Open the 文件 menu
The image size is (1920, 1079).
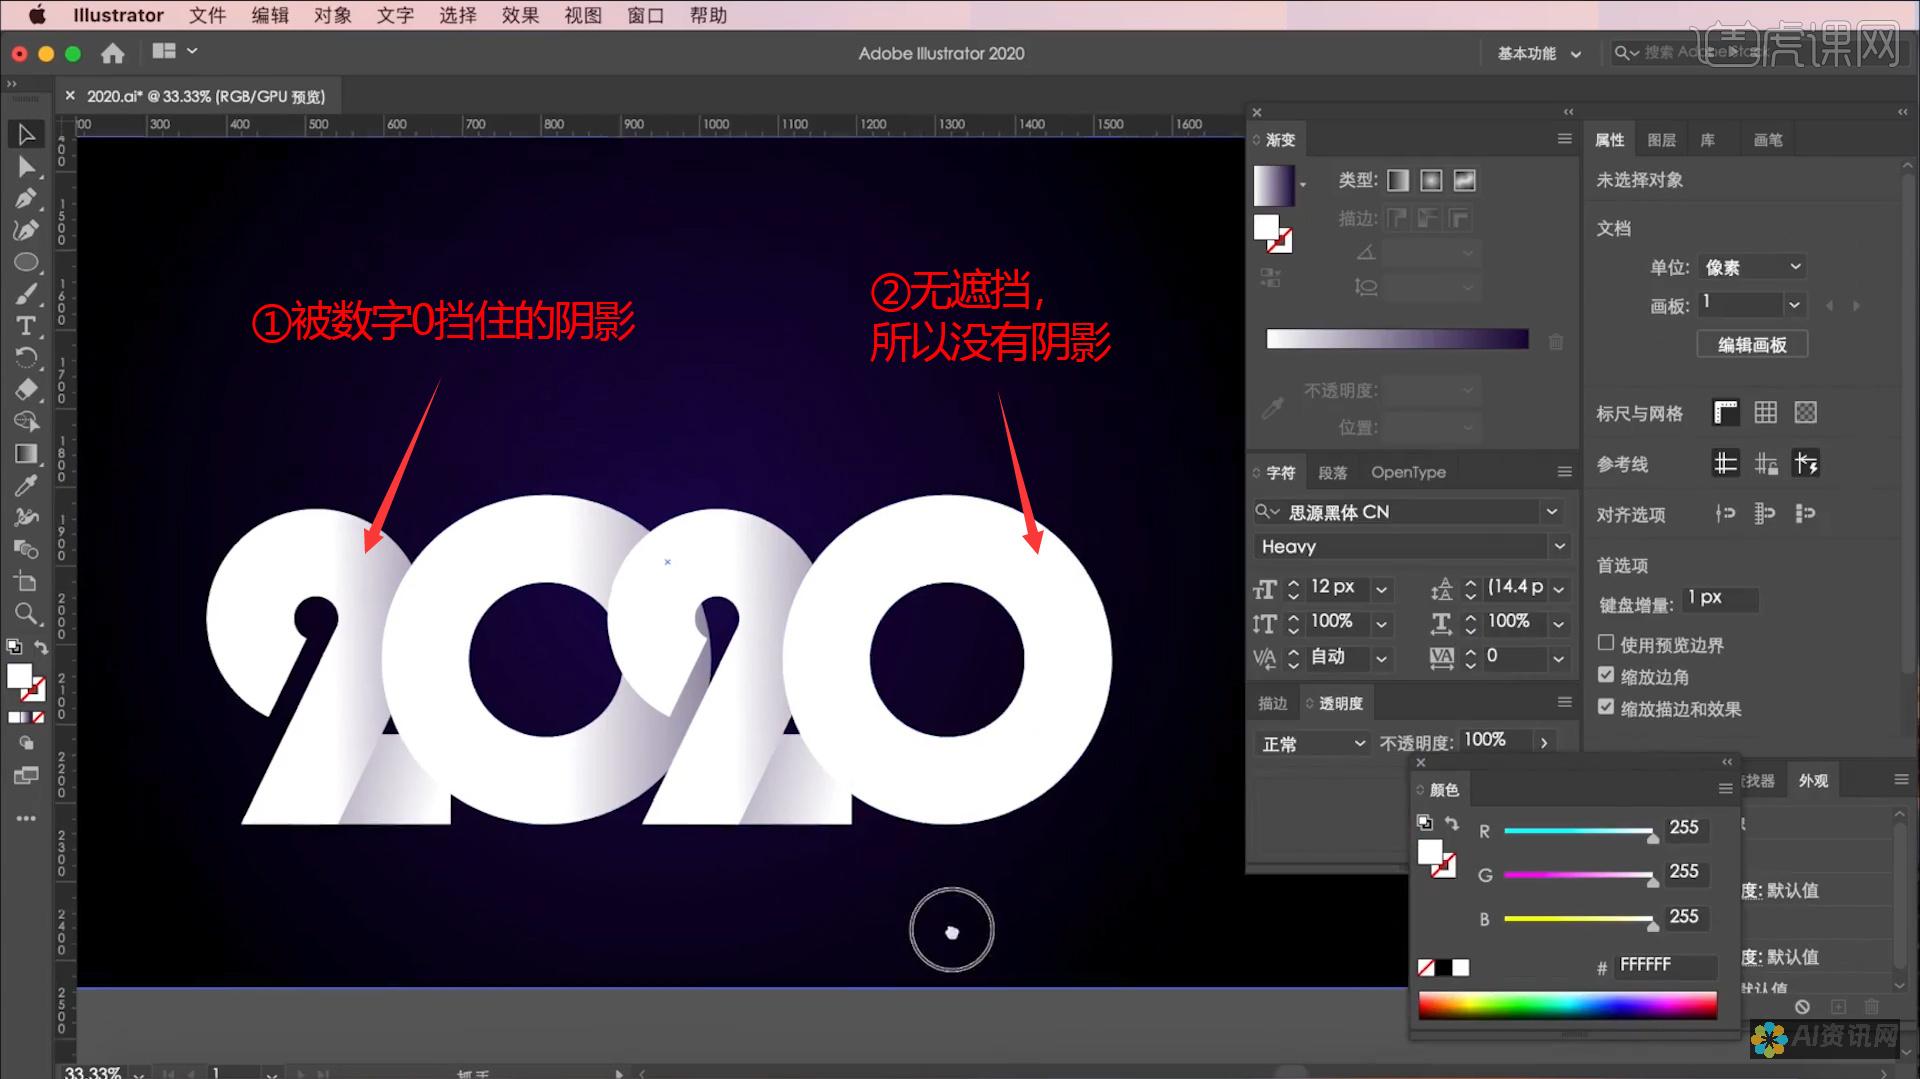click(x=207, y=15)
